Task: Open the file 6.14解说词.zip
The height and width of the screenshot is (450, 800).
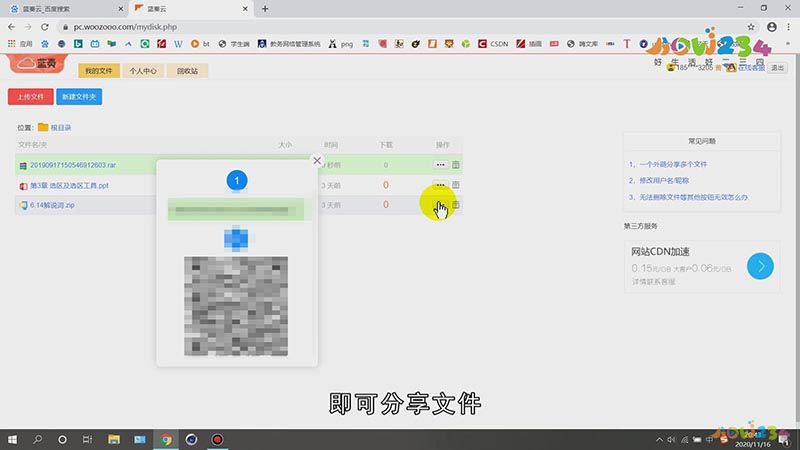Action: click(x=52, y=205)
